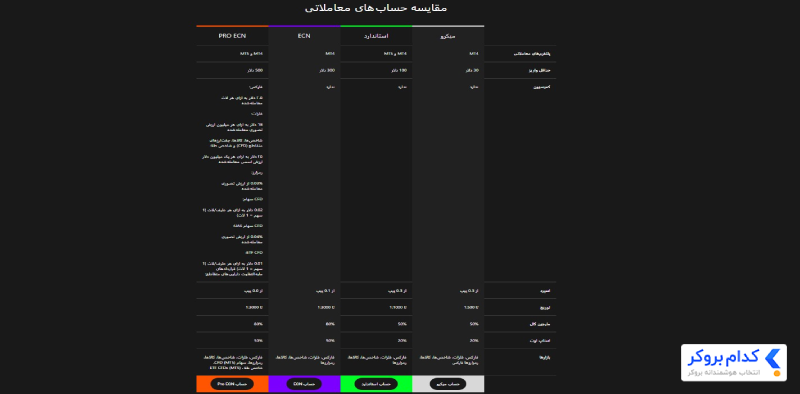The height and width of the screenshot is (394, 800).
Task: Click the platforms cell in استاندارد column
Action: click(395, 54)
